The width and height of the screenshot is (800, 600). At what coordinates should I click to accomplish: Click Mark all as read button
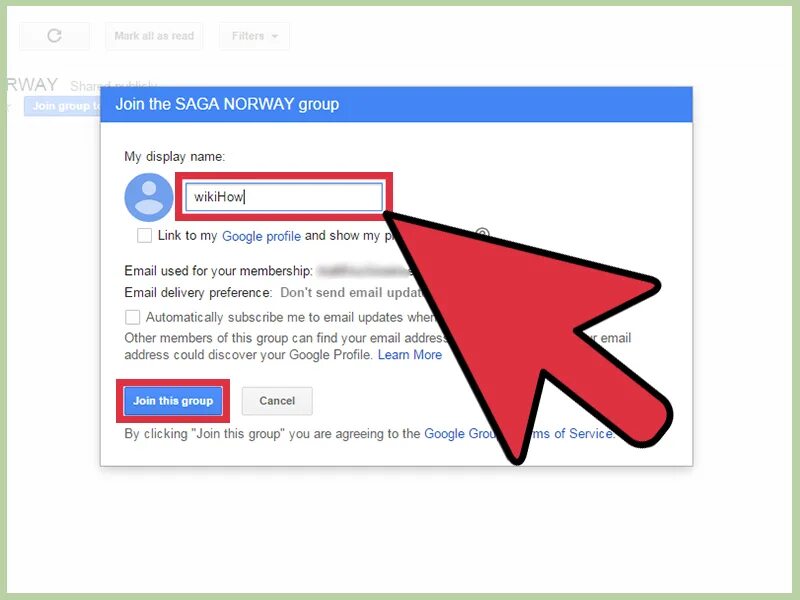[x=154, y=36]
